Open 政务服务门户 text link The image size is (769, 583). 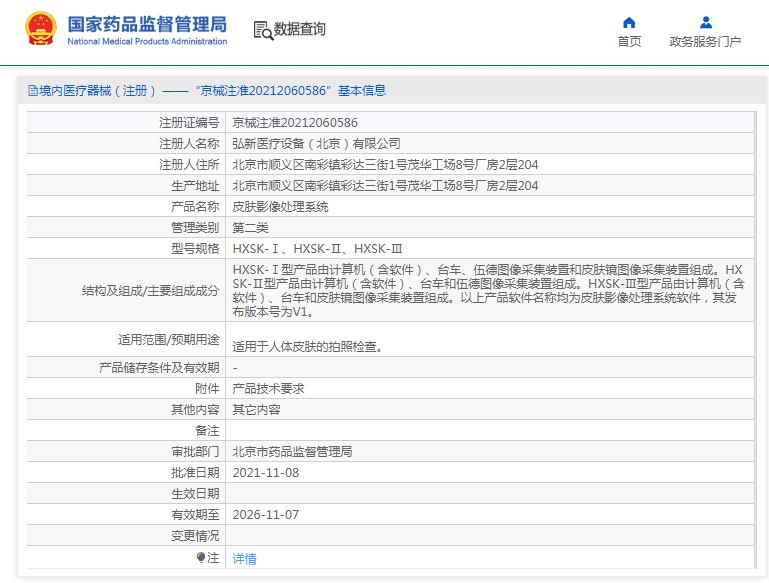point(705,42)
